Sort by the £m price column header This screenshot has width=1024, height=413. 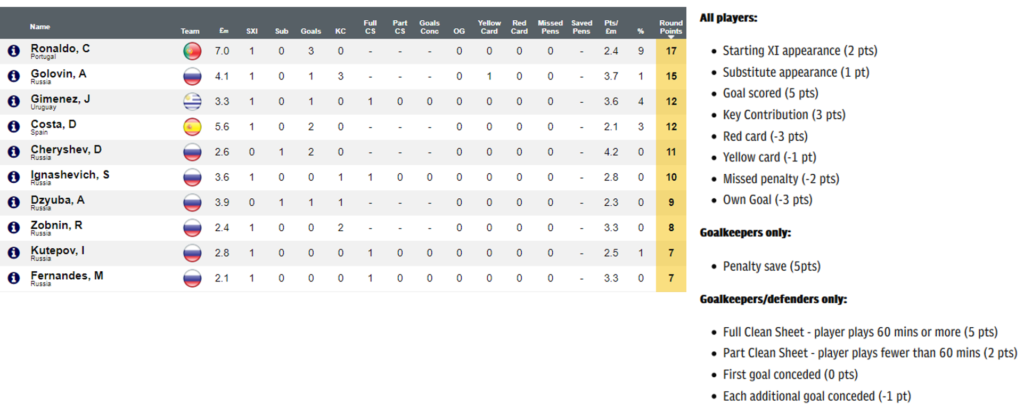tap(223, 30)
